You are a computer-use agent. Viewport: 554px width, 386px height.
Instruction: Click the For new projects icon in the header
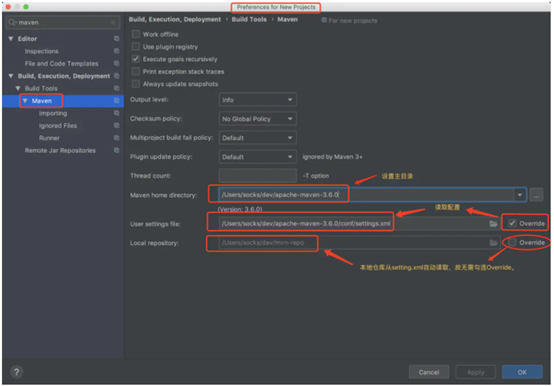pos(324,20)
